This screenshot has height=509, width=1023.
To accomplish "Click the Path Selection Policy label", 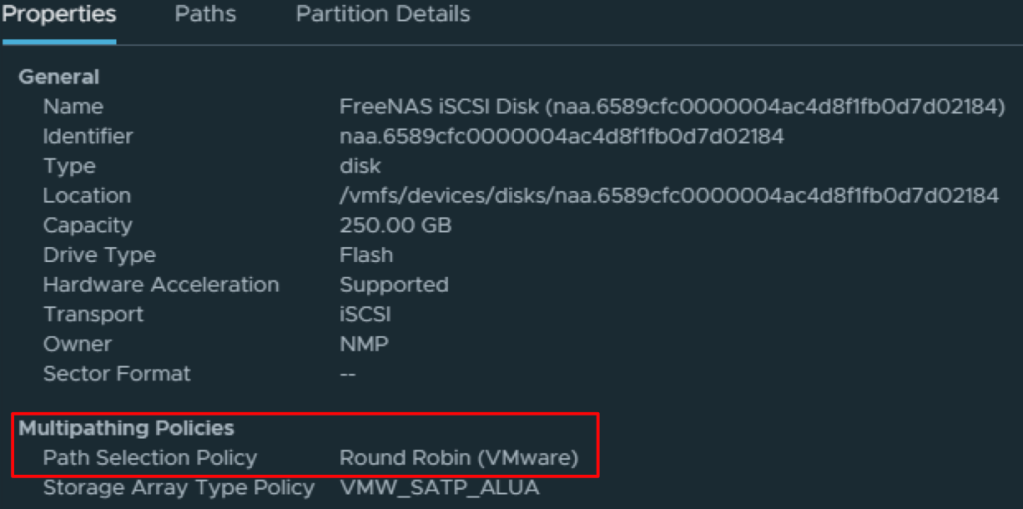I will 150,458.
